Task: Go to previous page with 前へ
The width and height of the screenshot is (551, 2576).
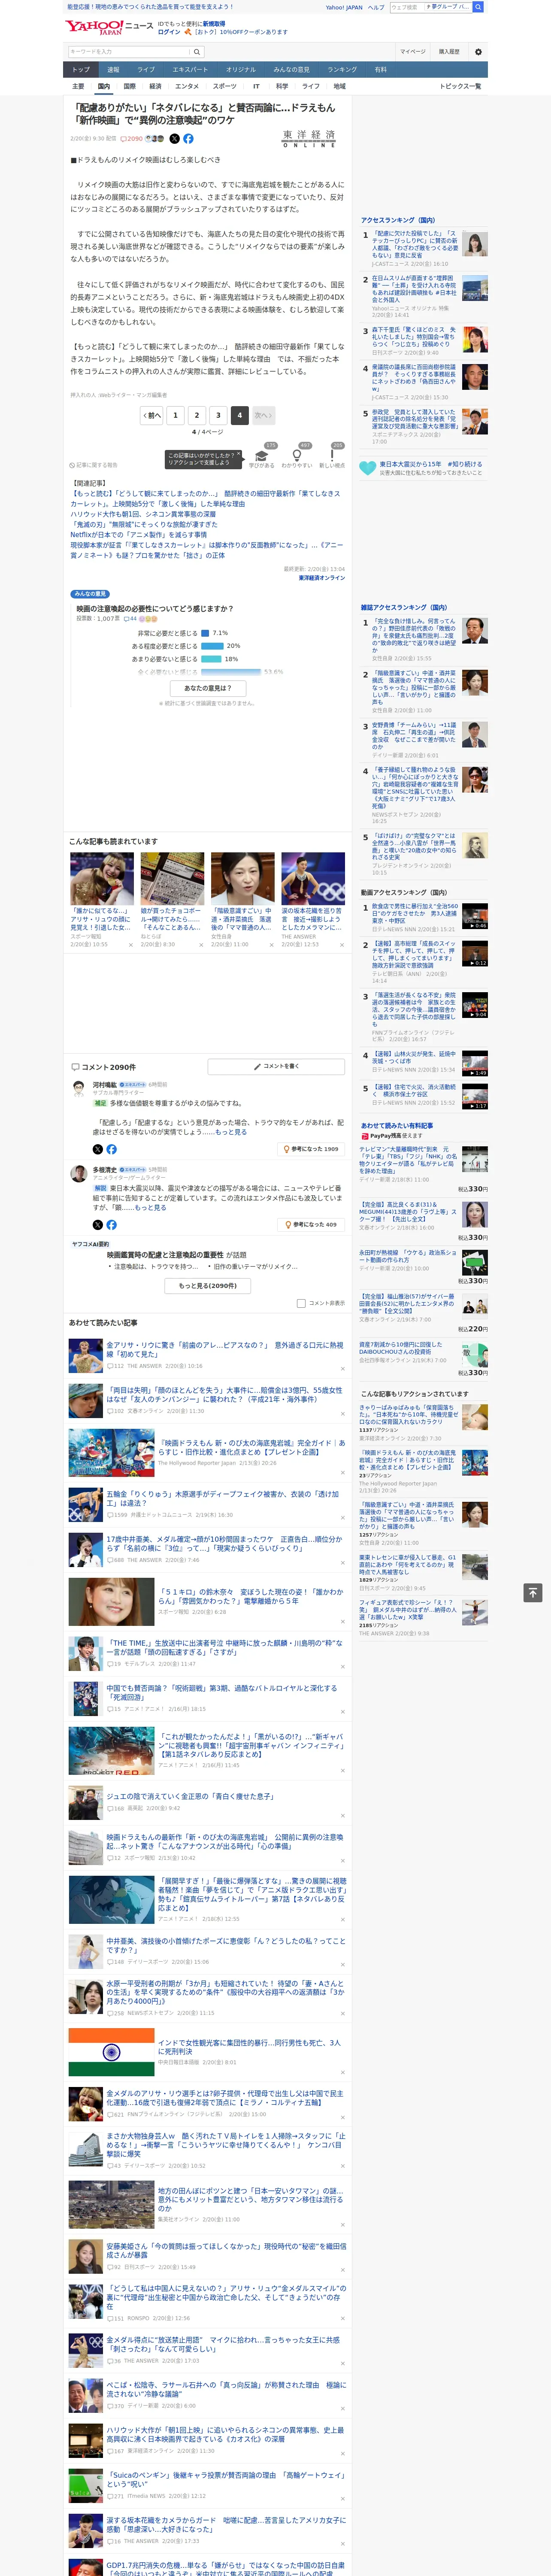Action: pos(151,415)
